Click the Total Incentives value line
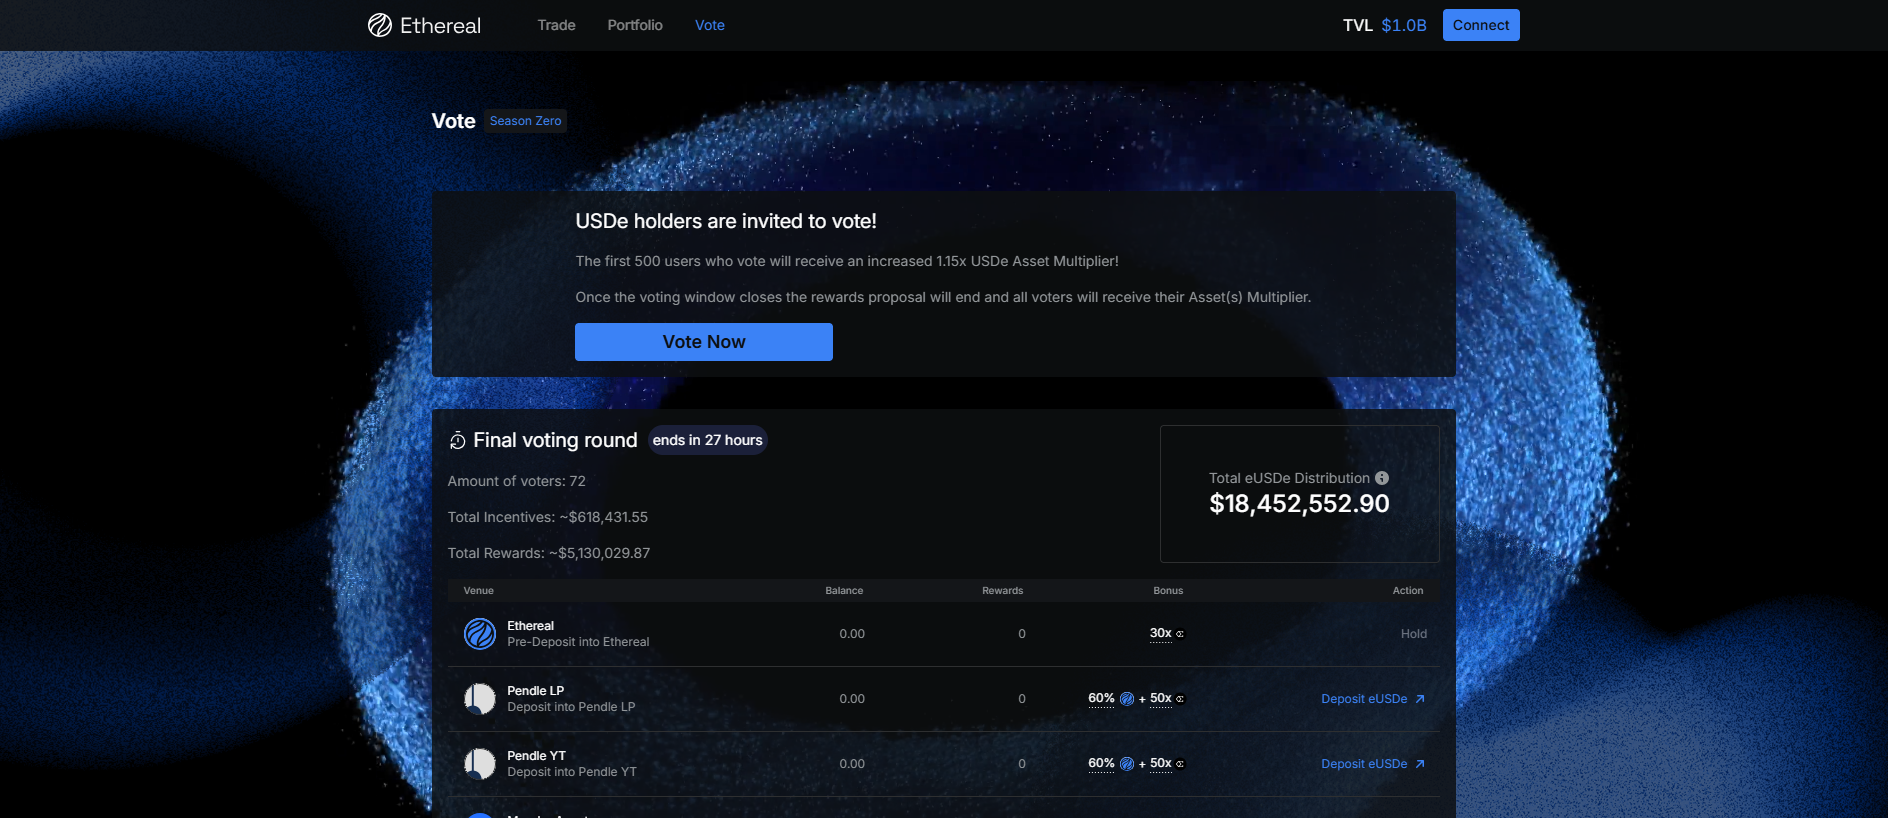The image size is (1888, 818). [548, 517]
